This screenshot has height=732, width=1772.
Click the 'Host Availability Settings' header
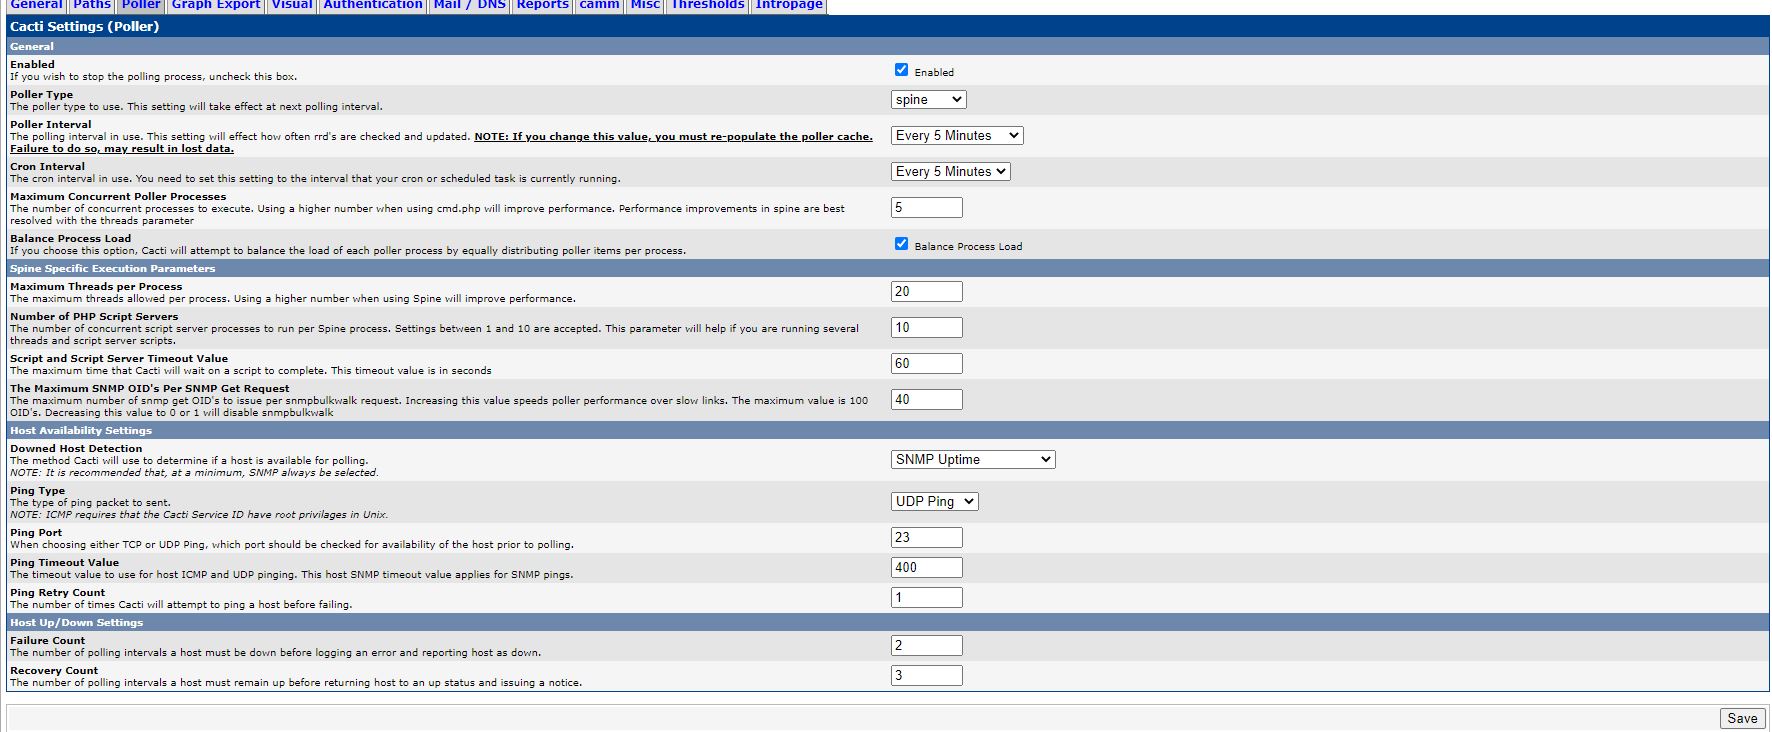(81, 431)
